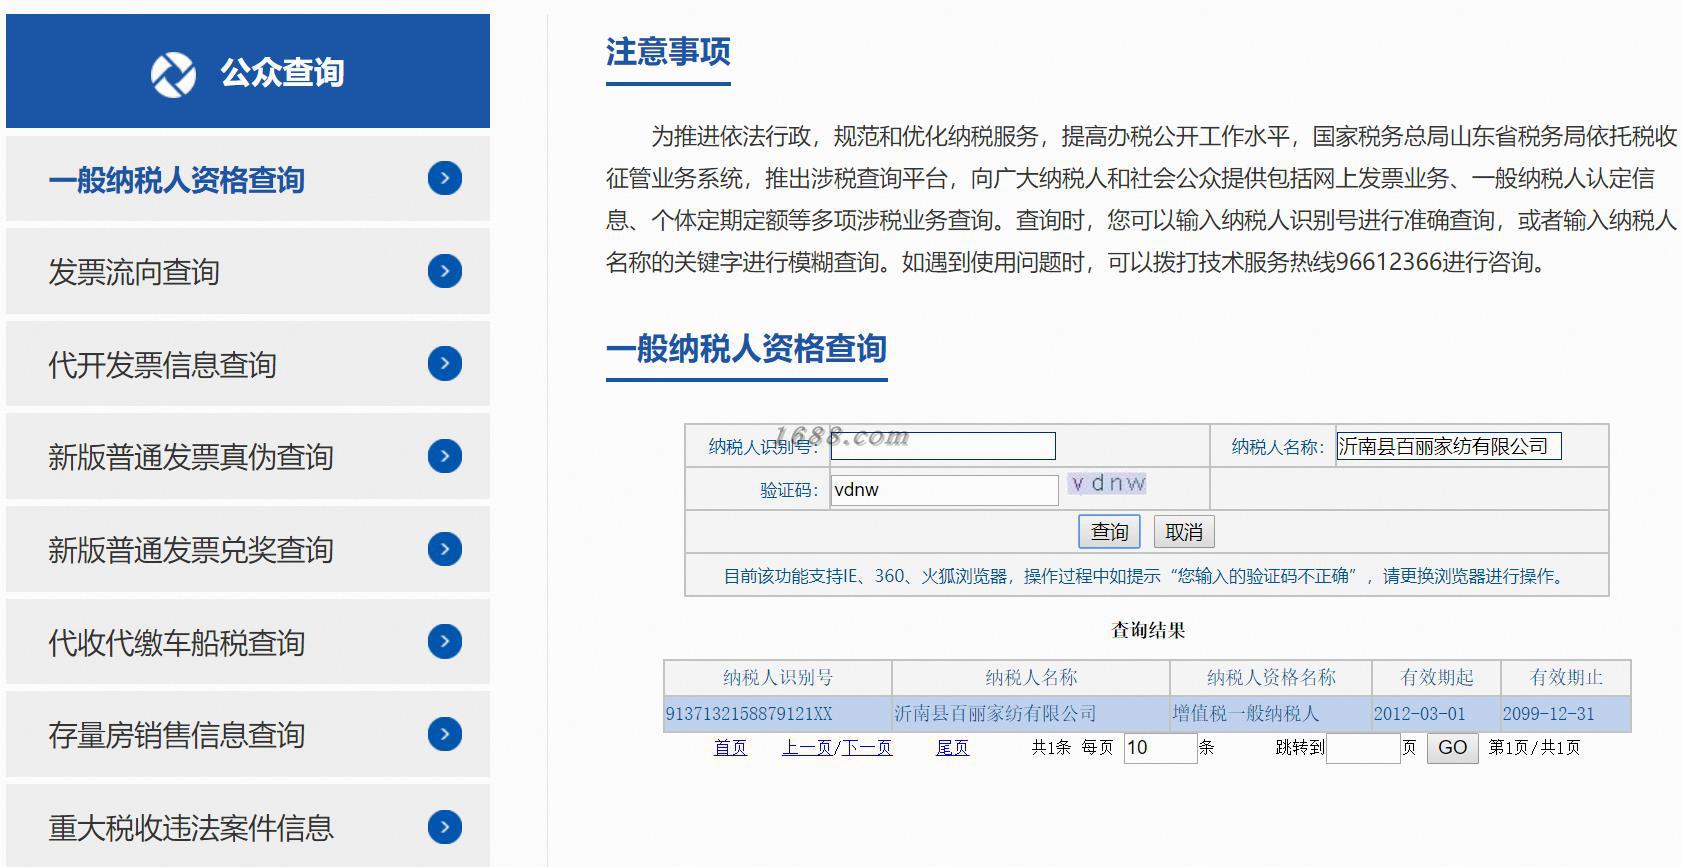
Task: Open 新版普通发票真伪查询 menu item
Action: (248, 456)
